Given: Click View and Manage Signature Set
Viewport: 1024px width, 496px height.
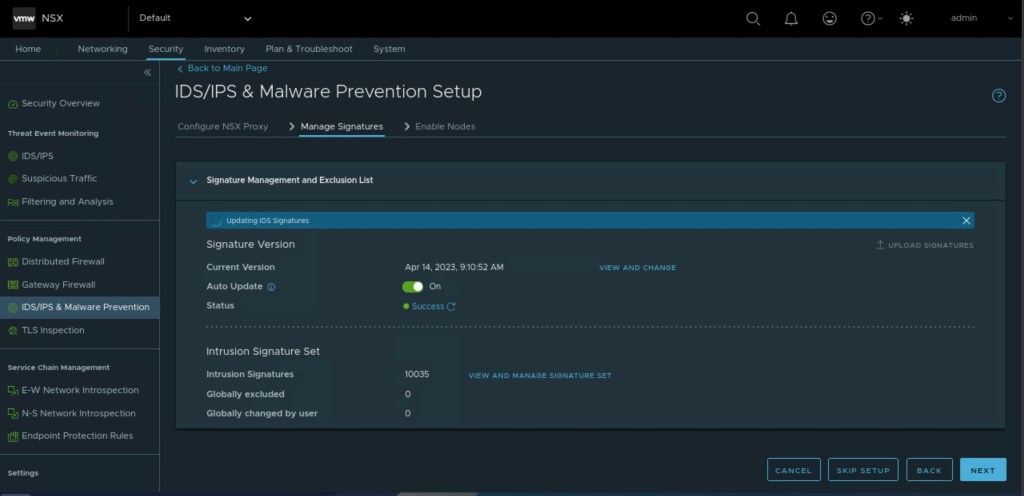Looking at the screenshot, I should (x=539, y=376).
